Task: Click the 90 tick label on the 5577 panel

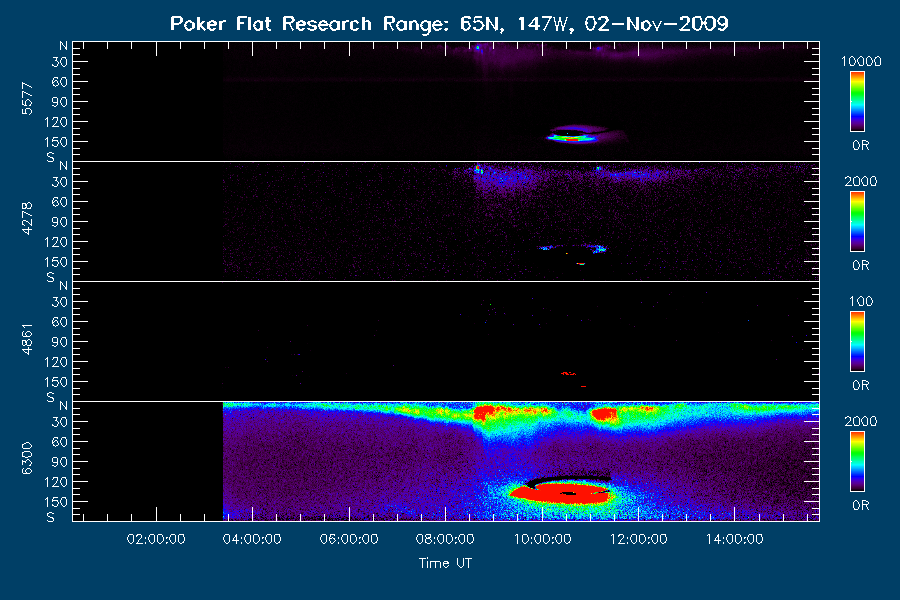Action: (60, 102)
